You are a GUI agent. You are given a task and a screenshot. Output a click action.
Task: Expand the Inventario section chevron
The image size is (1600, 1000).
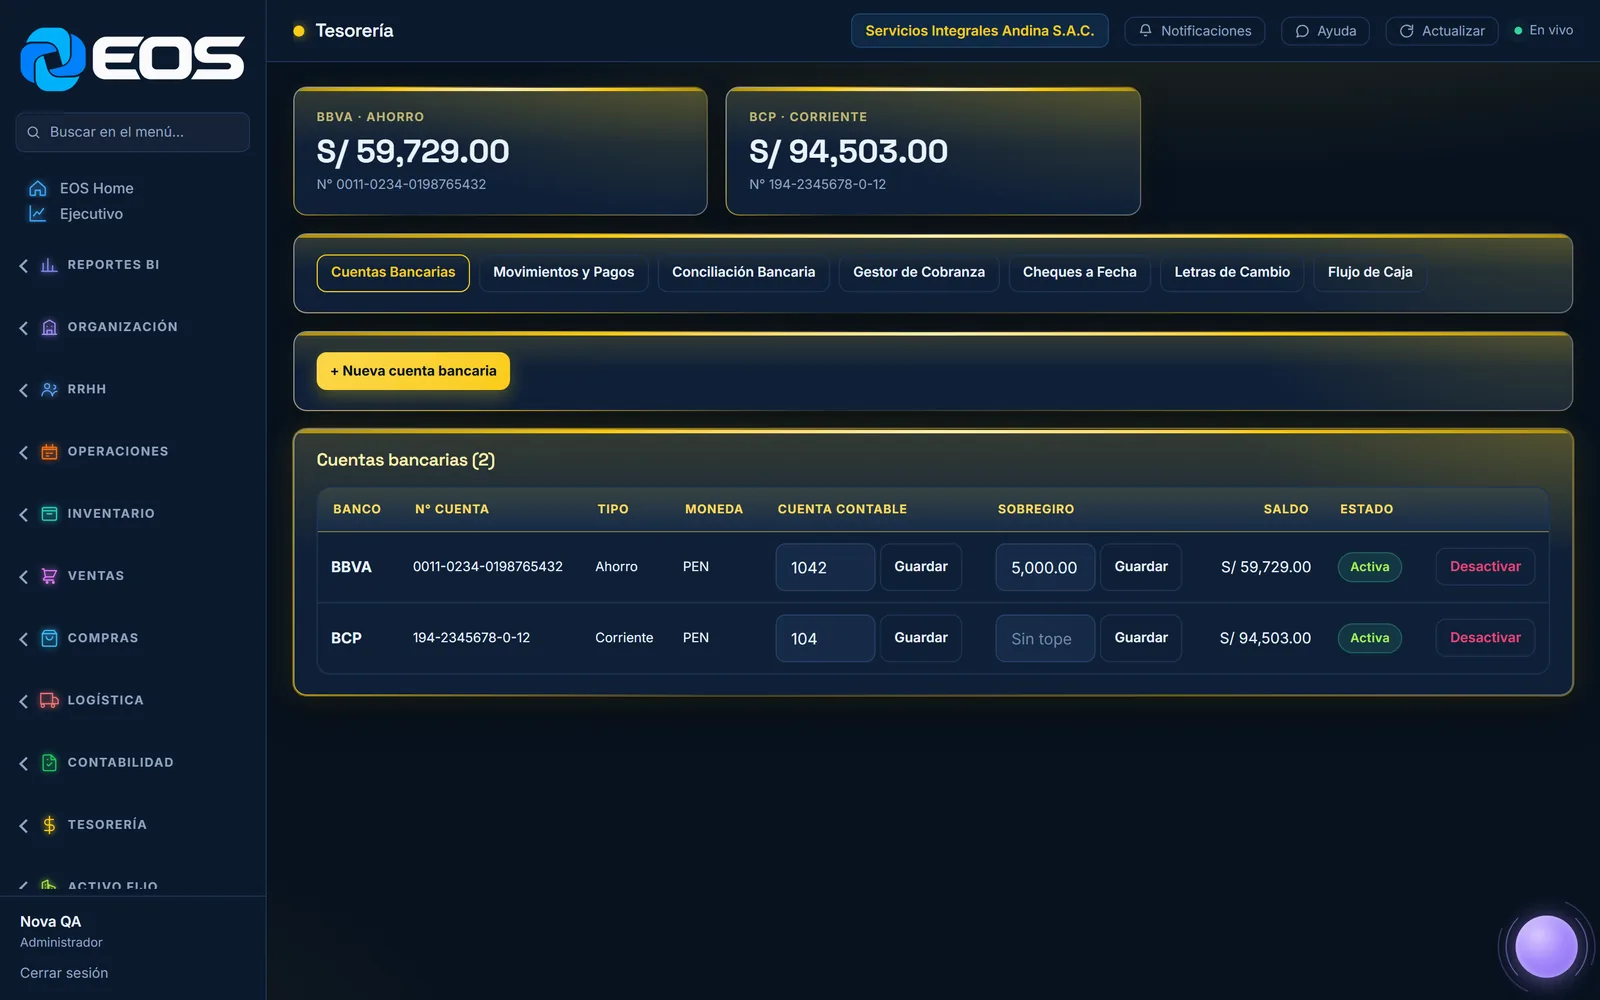click(24, 515)
